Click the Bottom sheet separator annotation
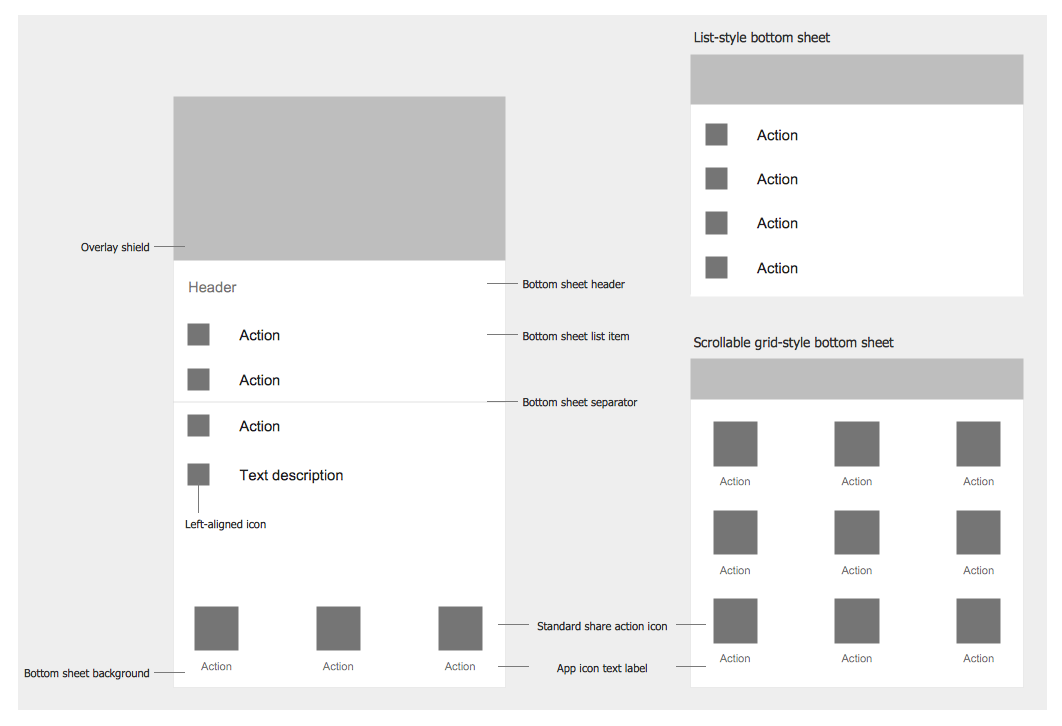Image resolution: width=1062 pixels, height=726 pixels. pyautogui.click(x=580, y=402)
